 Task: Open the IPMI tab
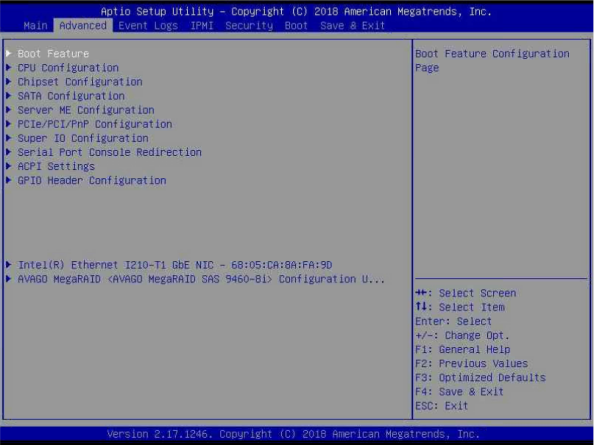(x=202, y=26)
